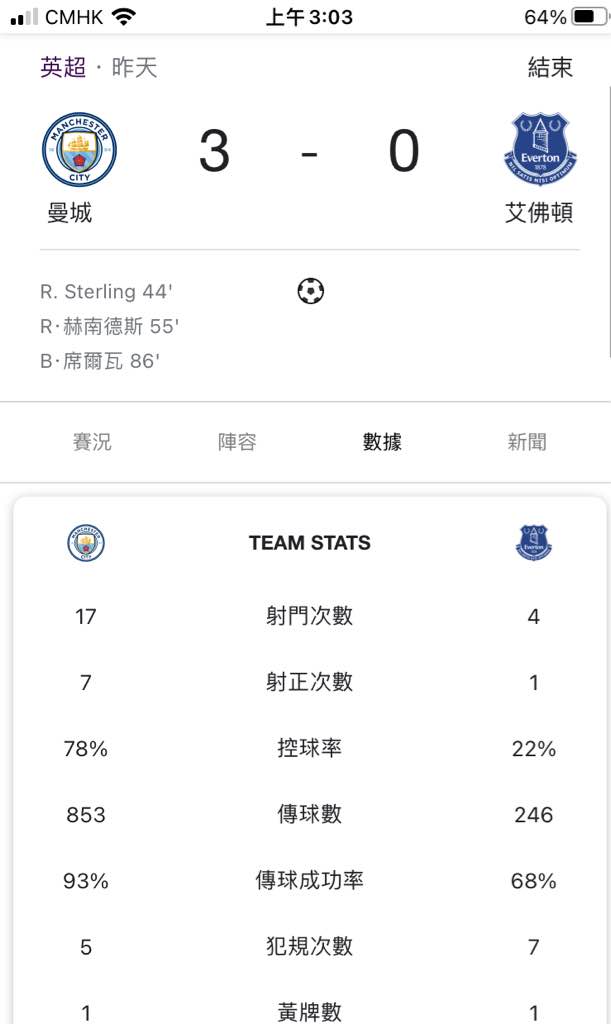Tap the B·席爾瓦 86' goal entry
The width and height of the screenshot is (611, 1024).
100,360
